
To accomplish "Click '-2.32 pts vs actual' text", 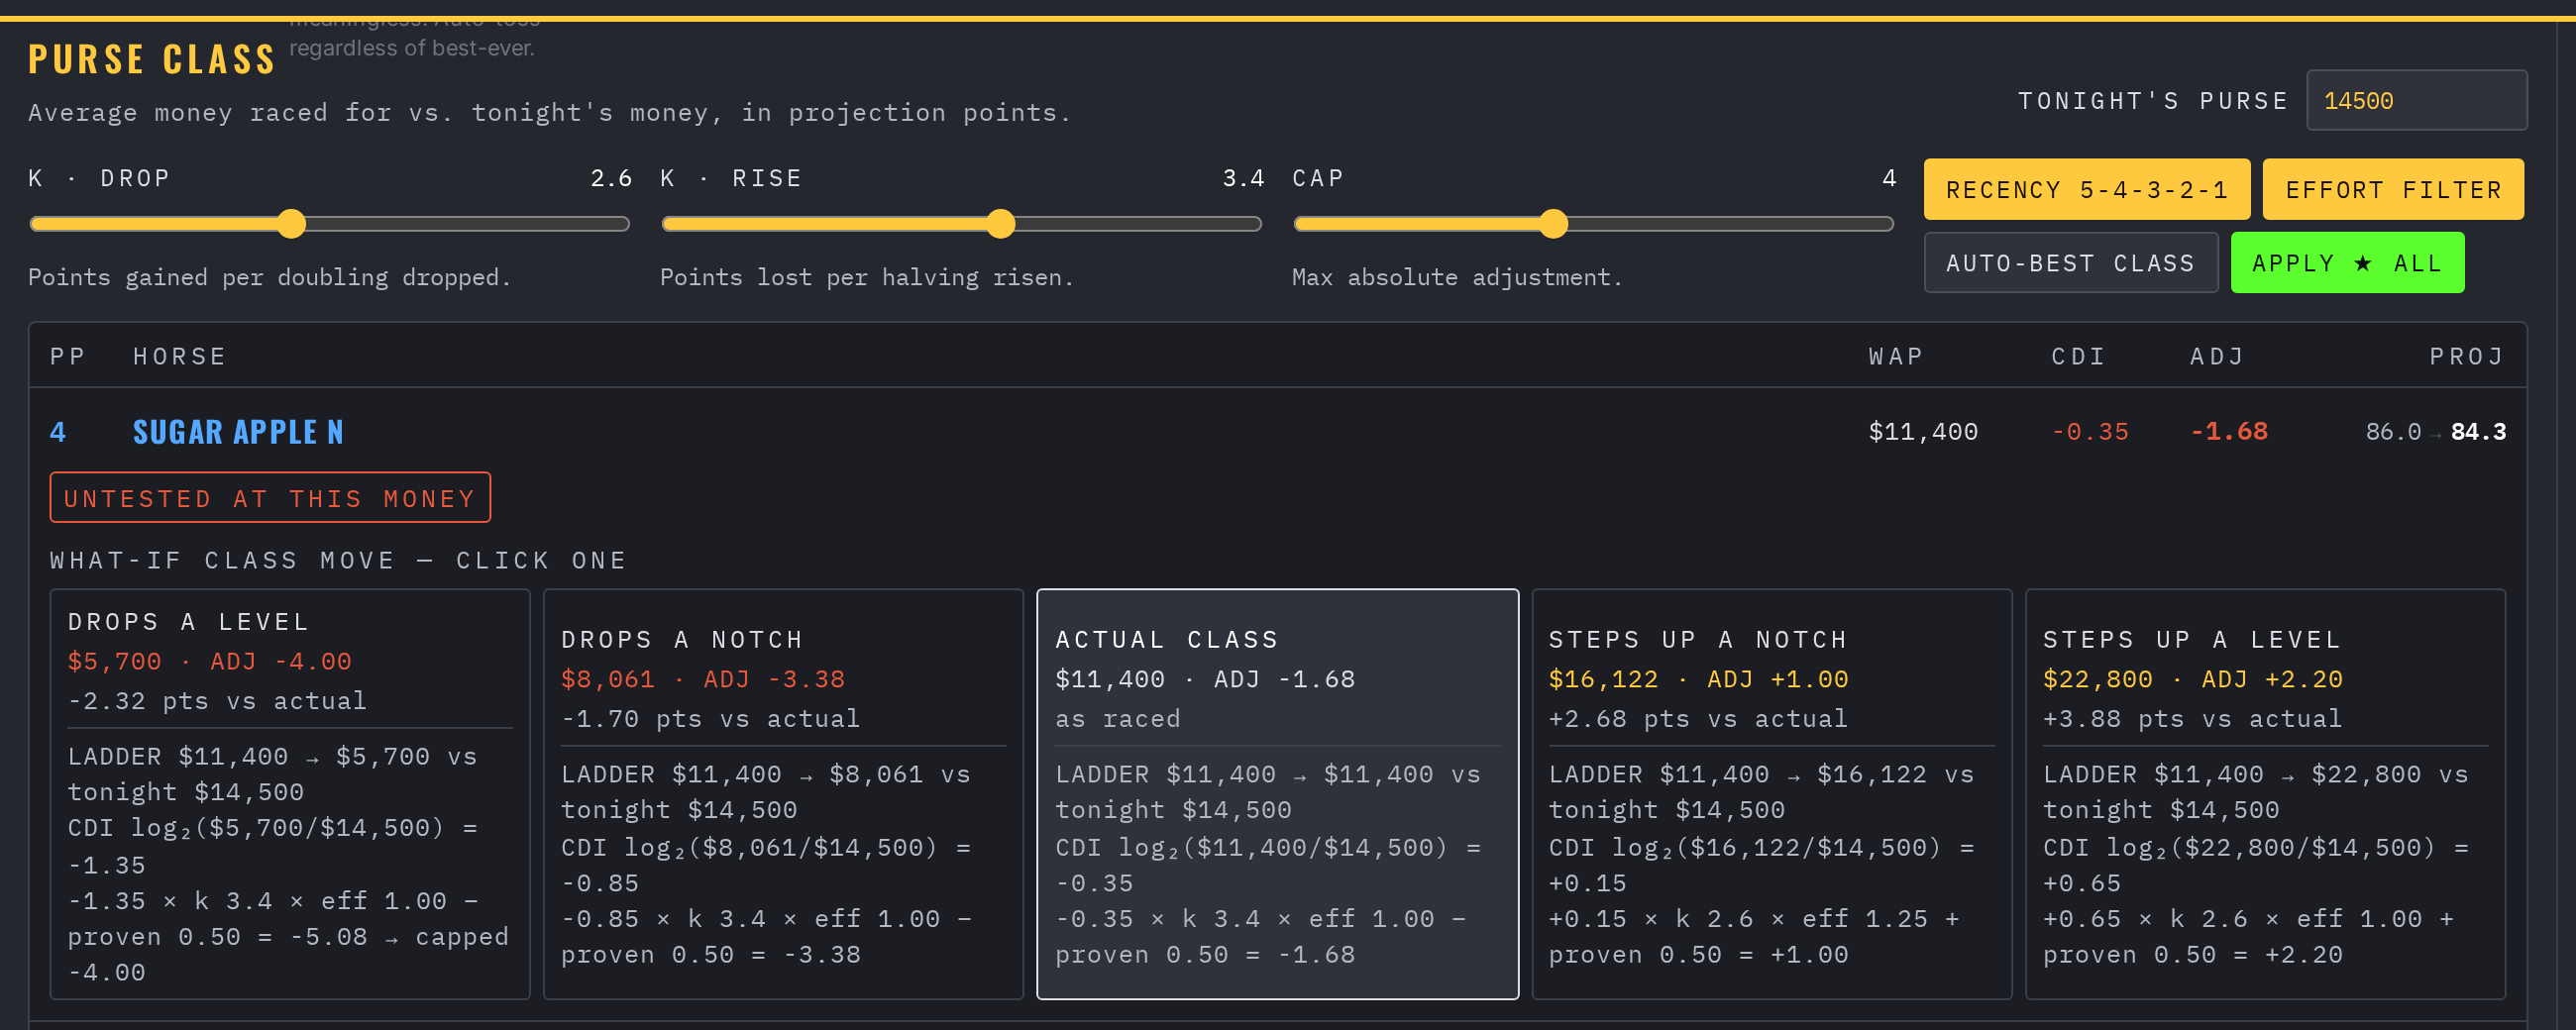I will tap(217, 701).
